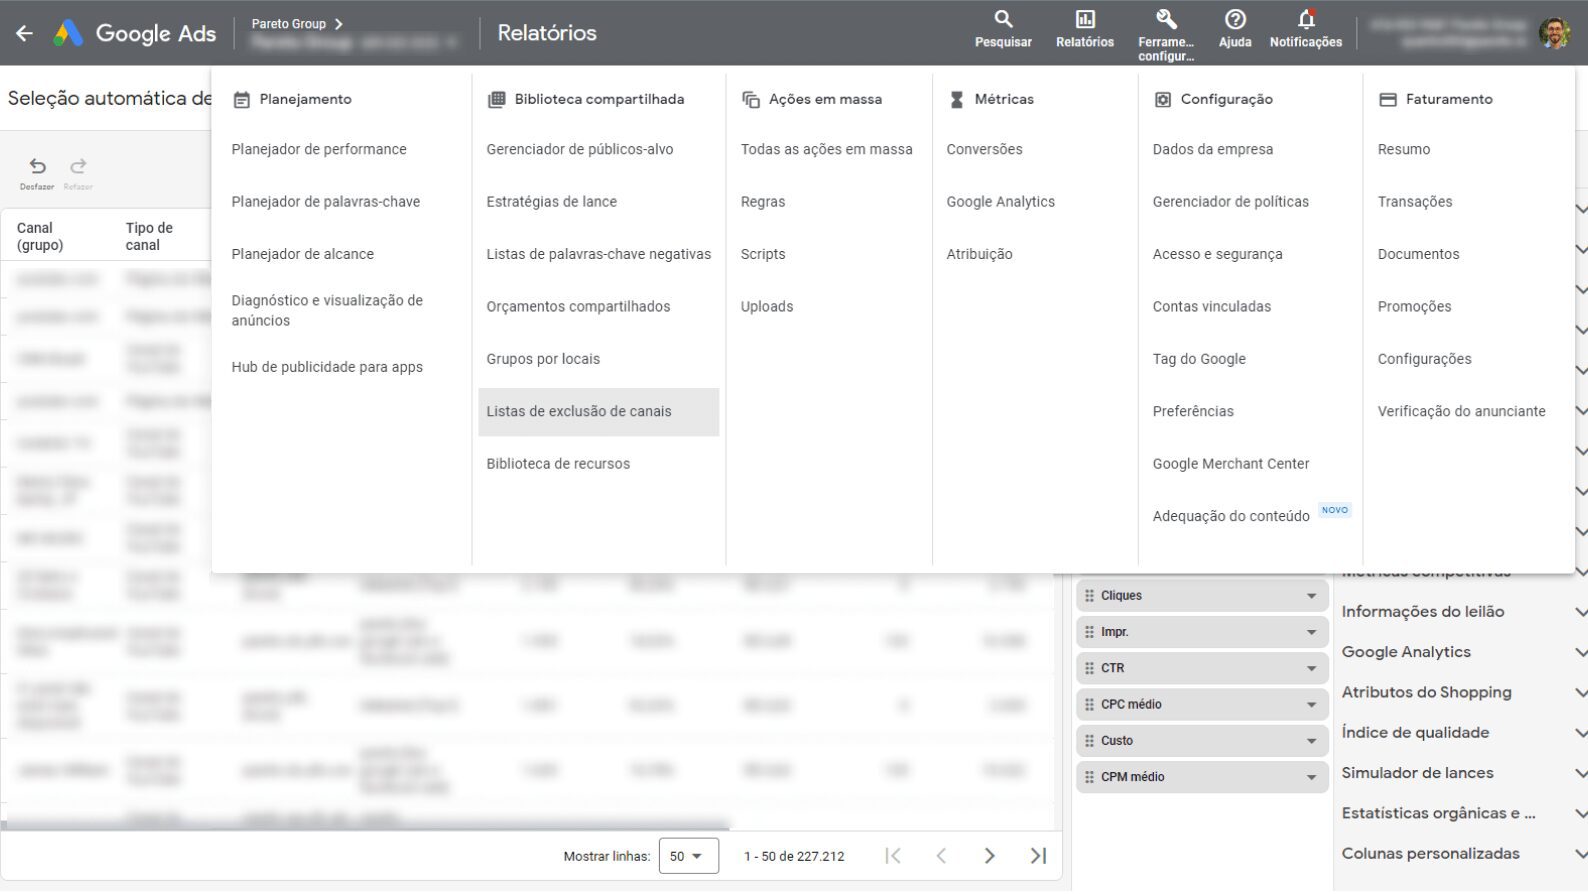
Task: Click the back arrow beside Google Ads logo
Action: [25, 33]
